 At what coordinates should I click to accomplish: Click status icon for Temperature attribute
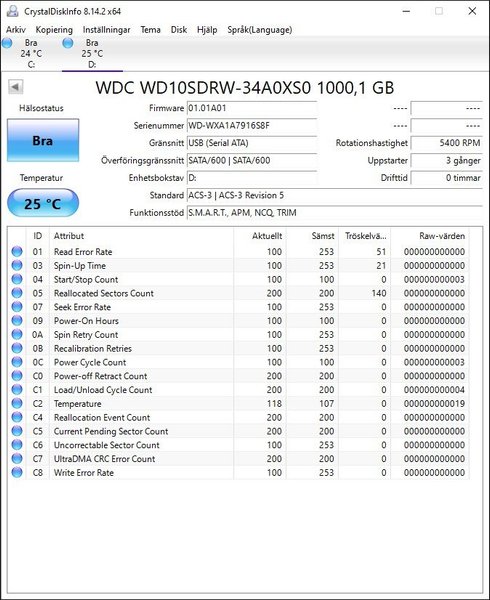pyautogui.click(x=17, y=403)
